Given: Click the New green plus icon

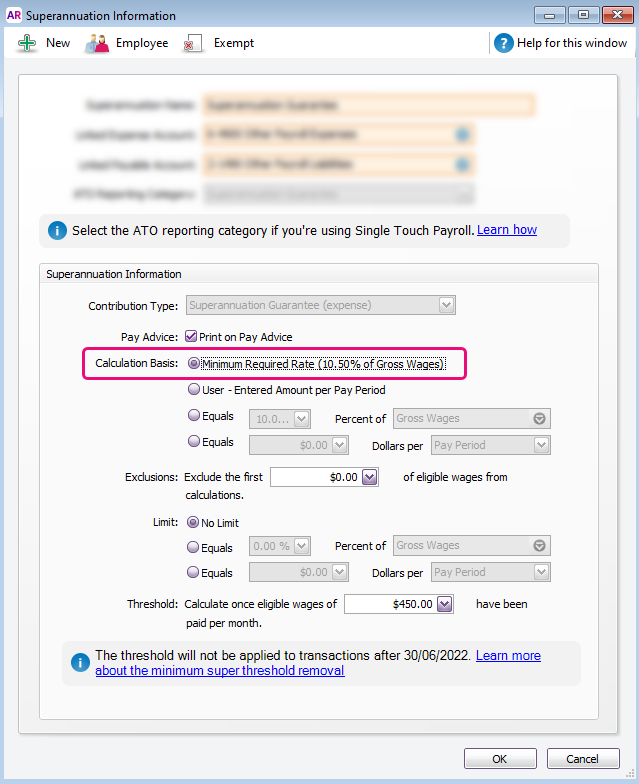Looking at the screenshot, I should pos(27,43).
